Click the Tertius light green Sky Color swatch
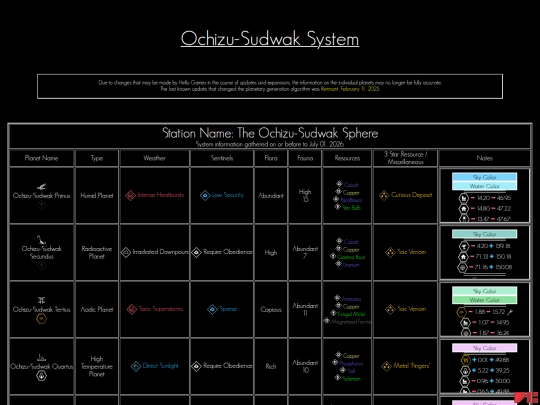This screenshot has width=540, height=405. point(485,291)
